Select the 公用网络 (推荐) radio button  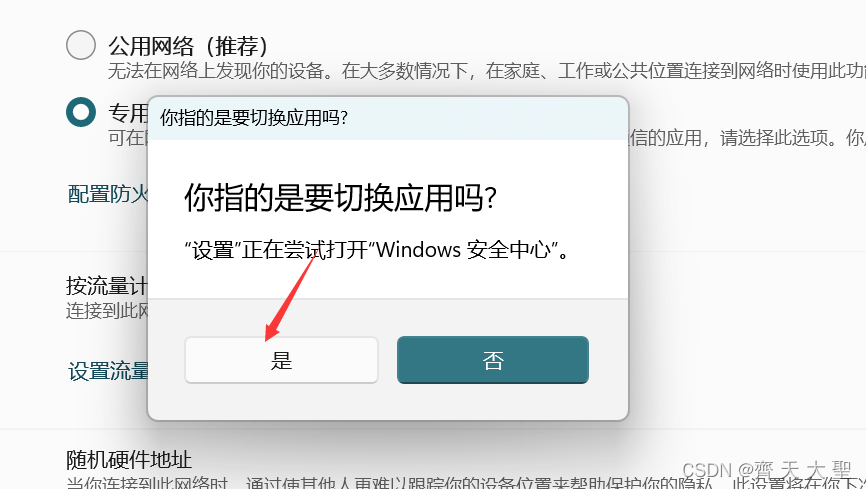click(81, 45)
